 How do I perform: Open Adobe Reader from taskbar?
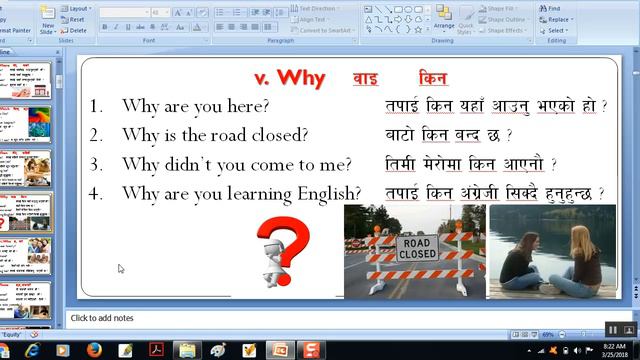pos(156,350)
